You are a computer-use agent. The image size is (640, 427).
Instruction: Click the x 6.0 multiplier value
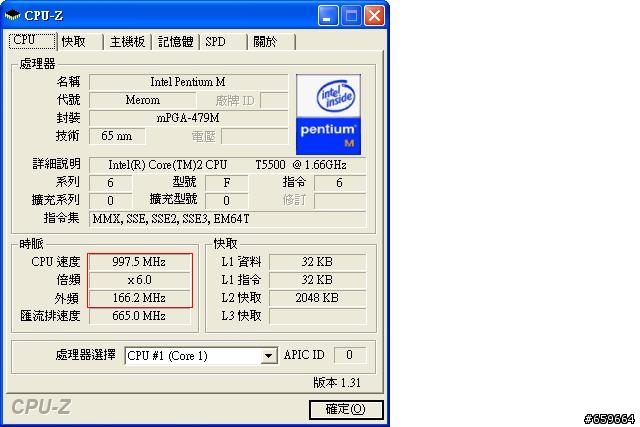(x=139, y=280)
